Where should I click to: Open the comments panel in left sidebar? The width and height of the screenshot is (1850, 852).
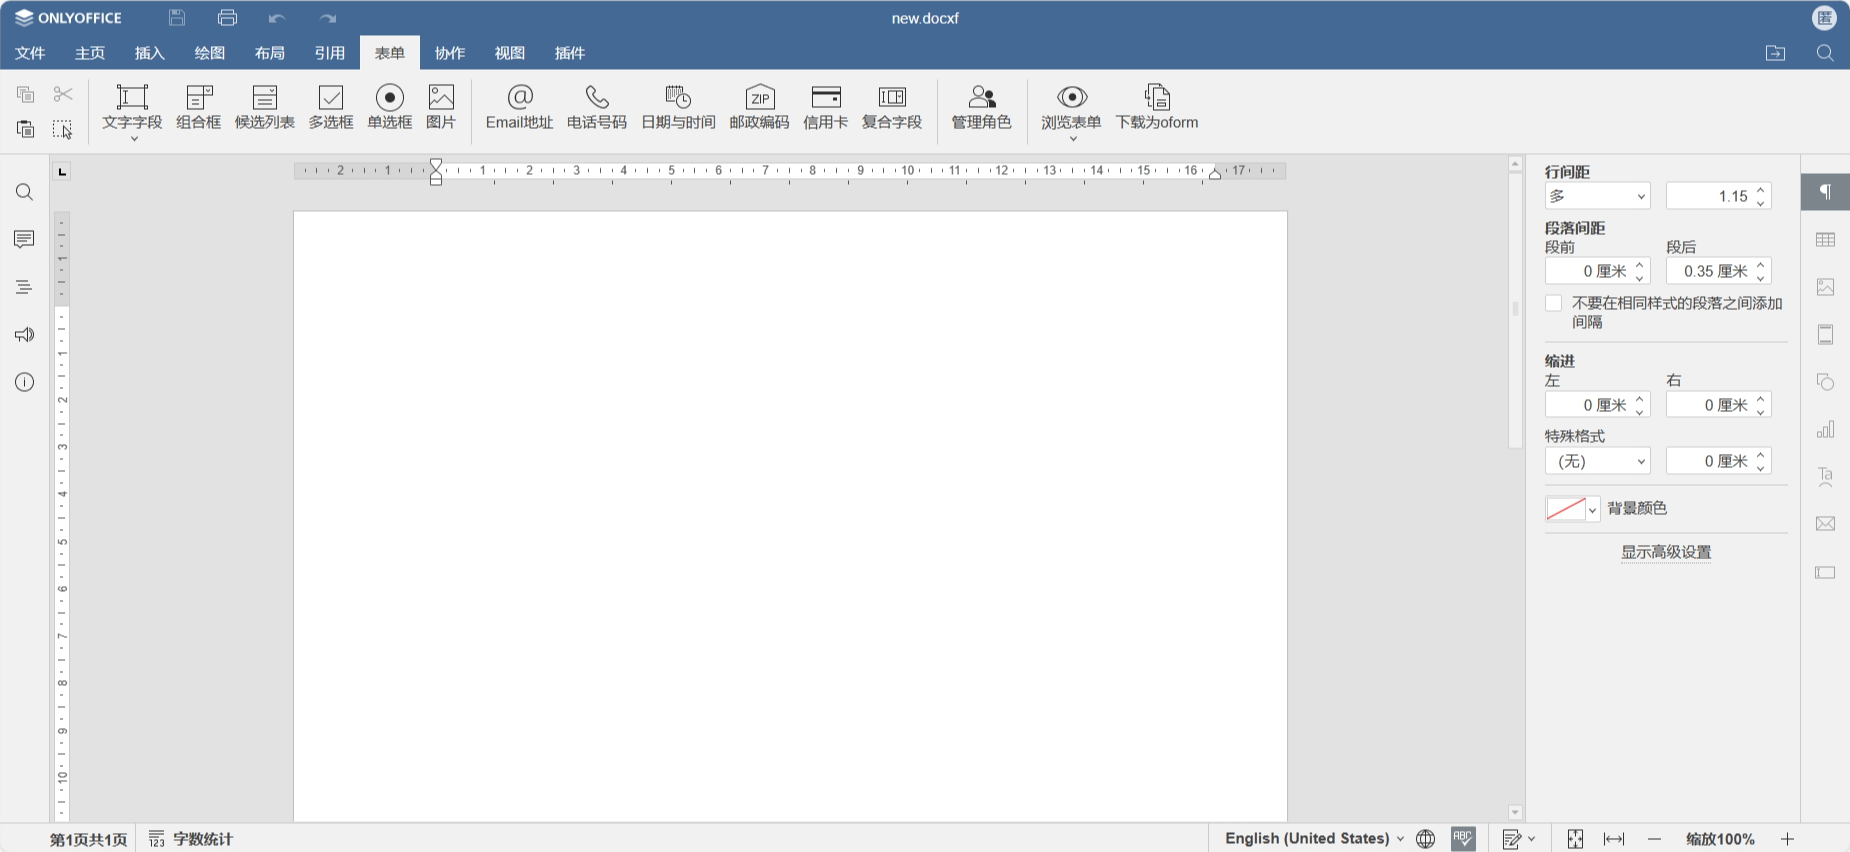[x=25, y=239]
